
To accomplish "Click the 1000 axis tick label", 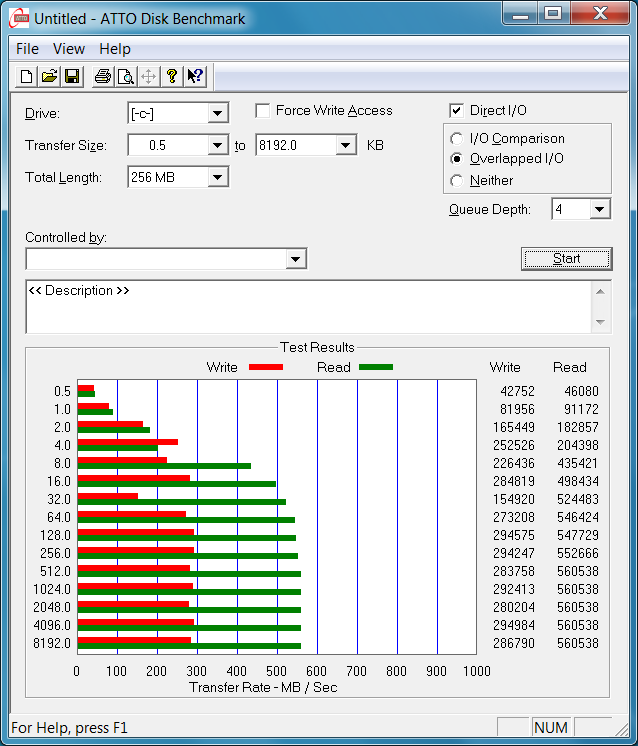I will [477, 671].
